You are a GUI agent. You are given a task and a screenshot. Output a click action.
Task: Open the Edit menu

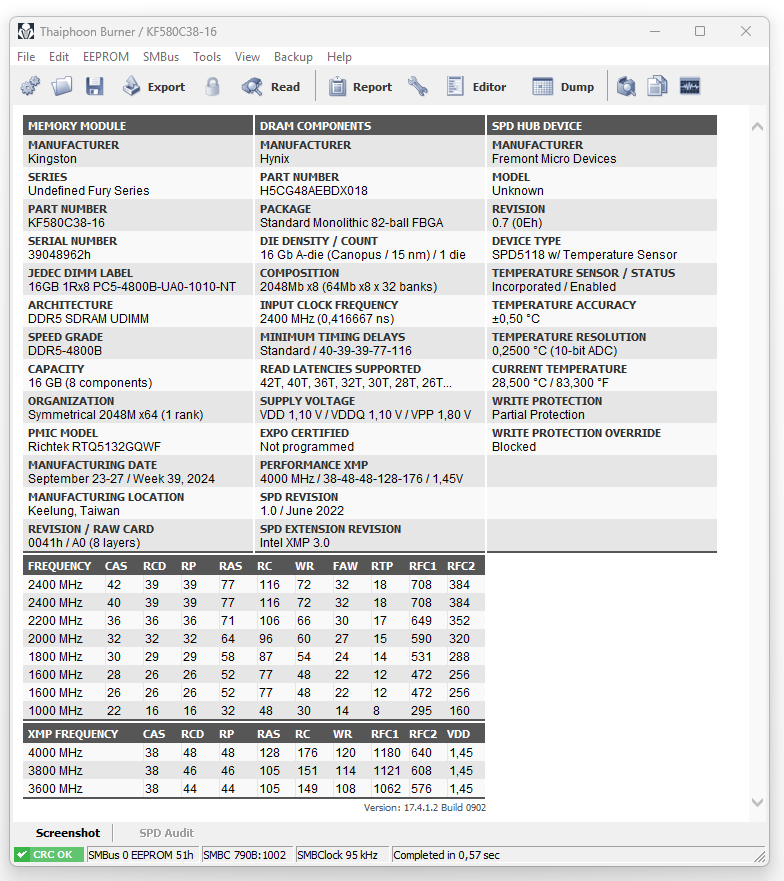click(58, 57)
